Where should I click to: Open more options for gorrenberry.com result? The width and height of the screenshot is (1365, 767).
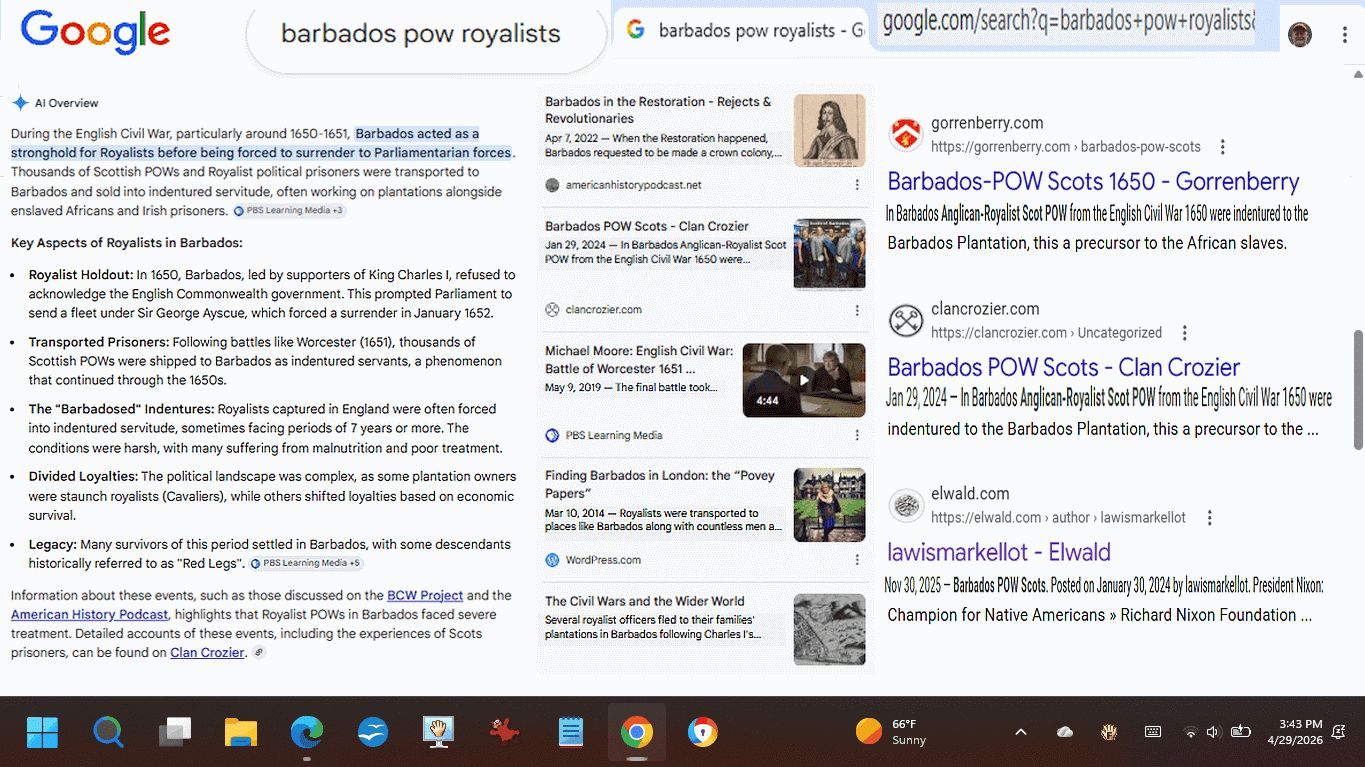(1222, 147)
